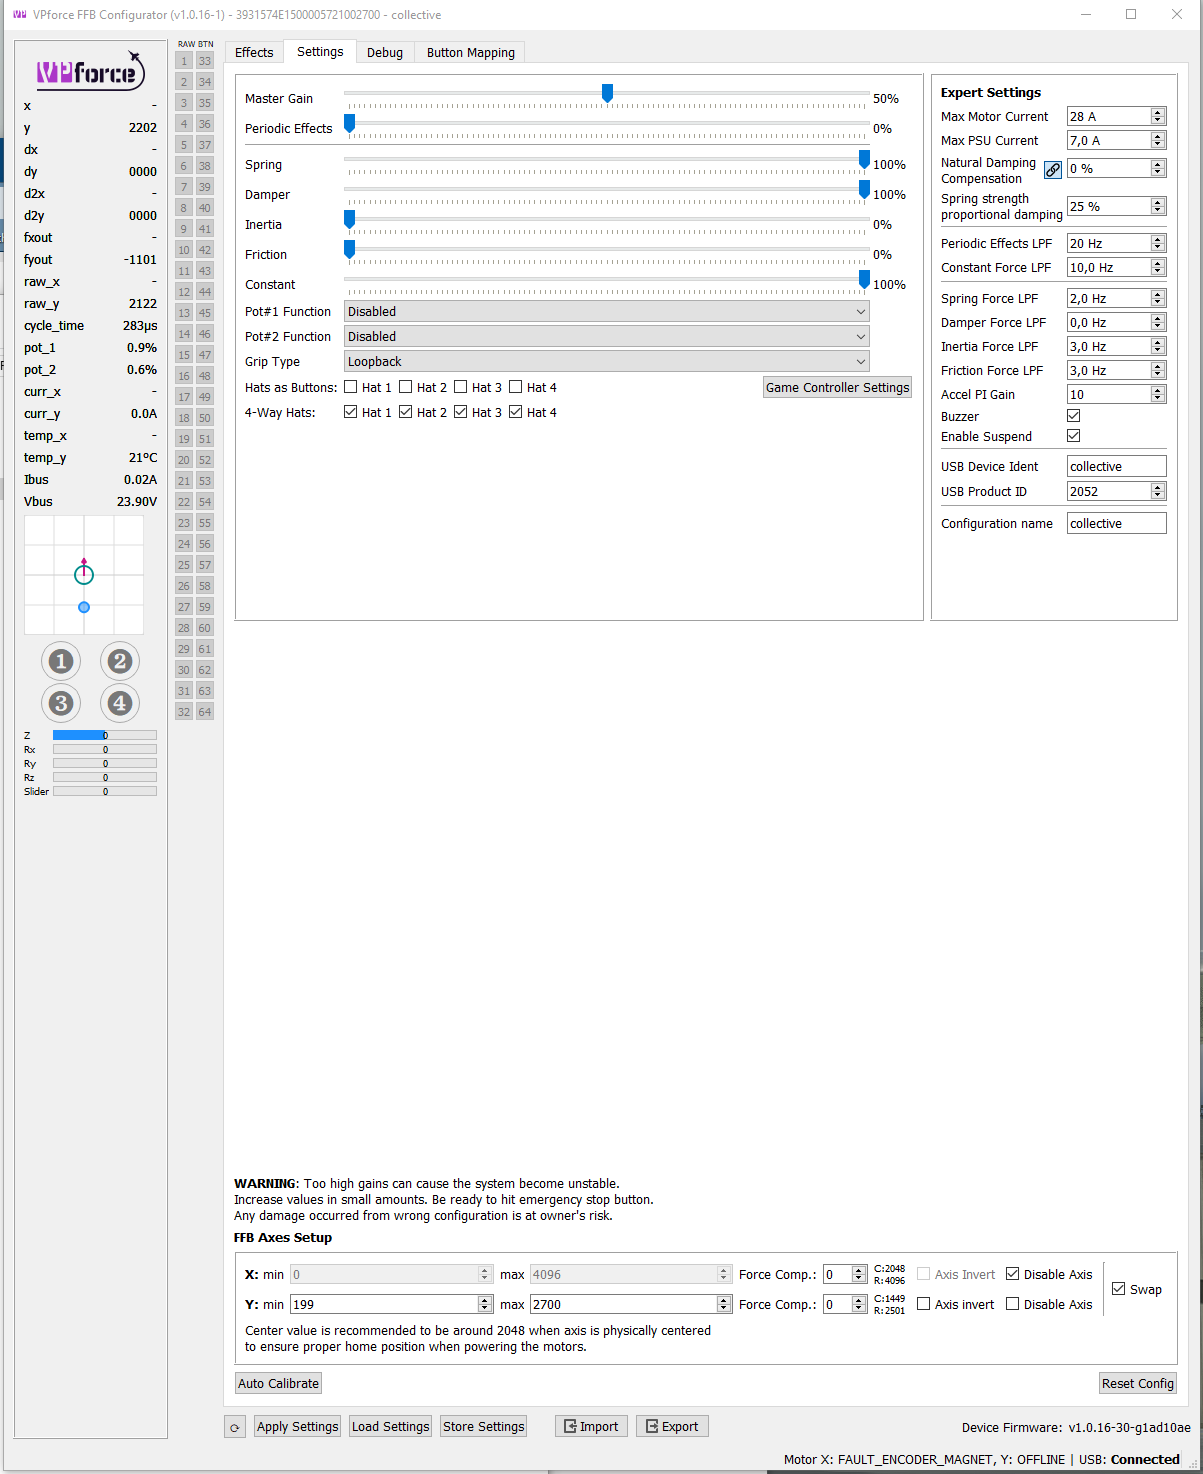Open the Pot#2 Function dropdown
This screenshot has height=1474, width=1203.
607,337
